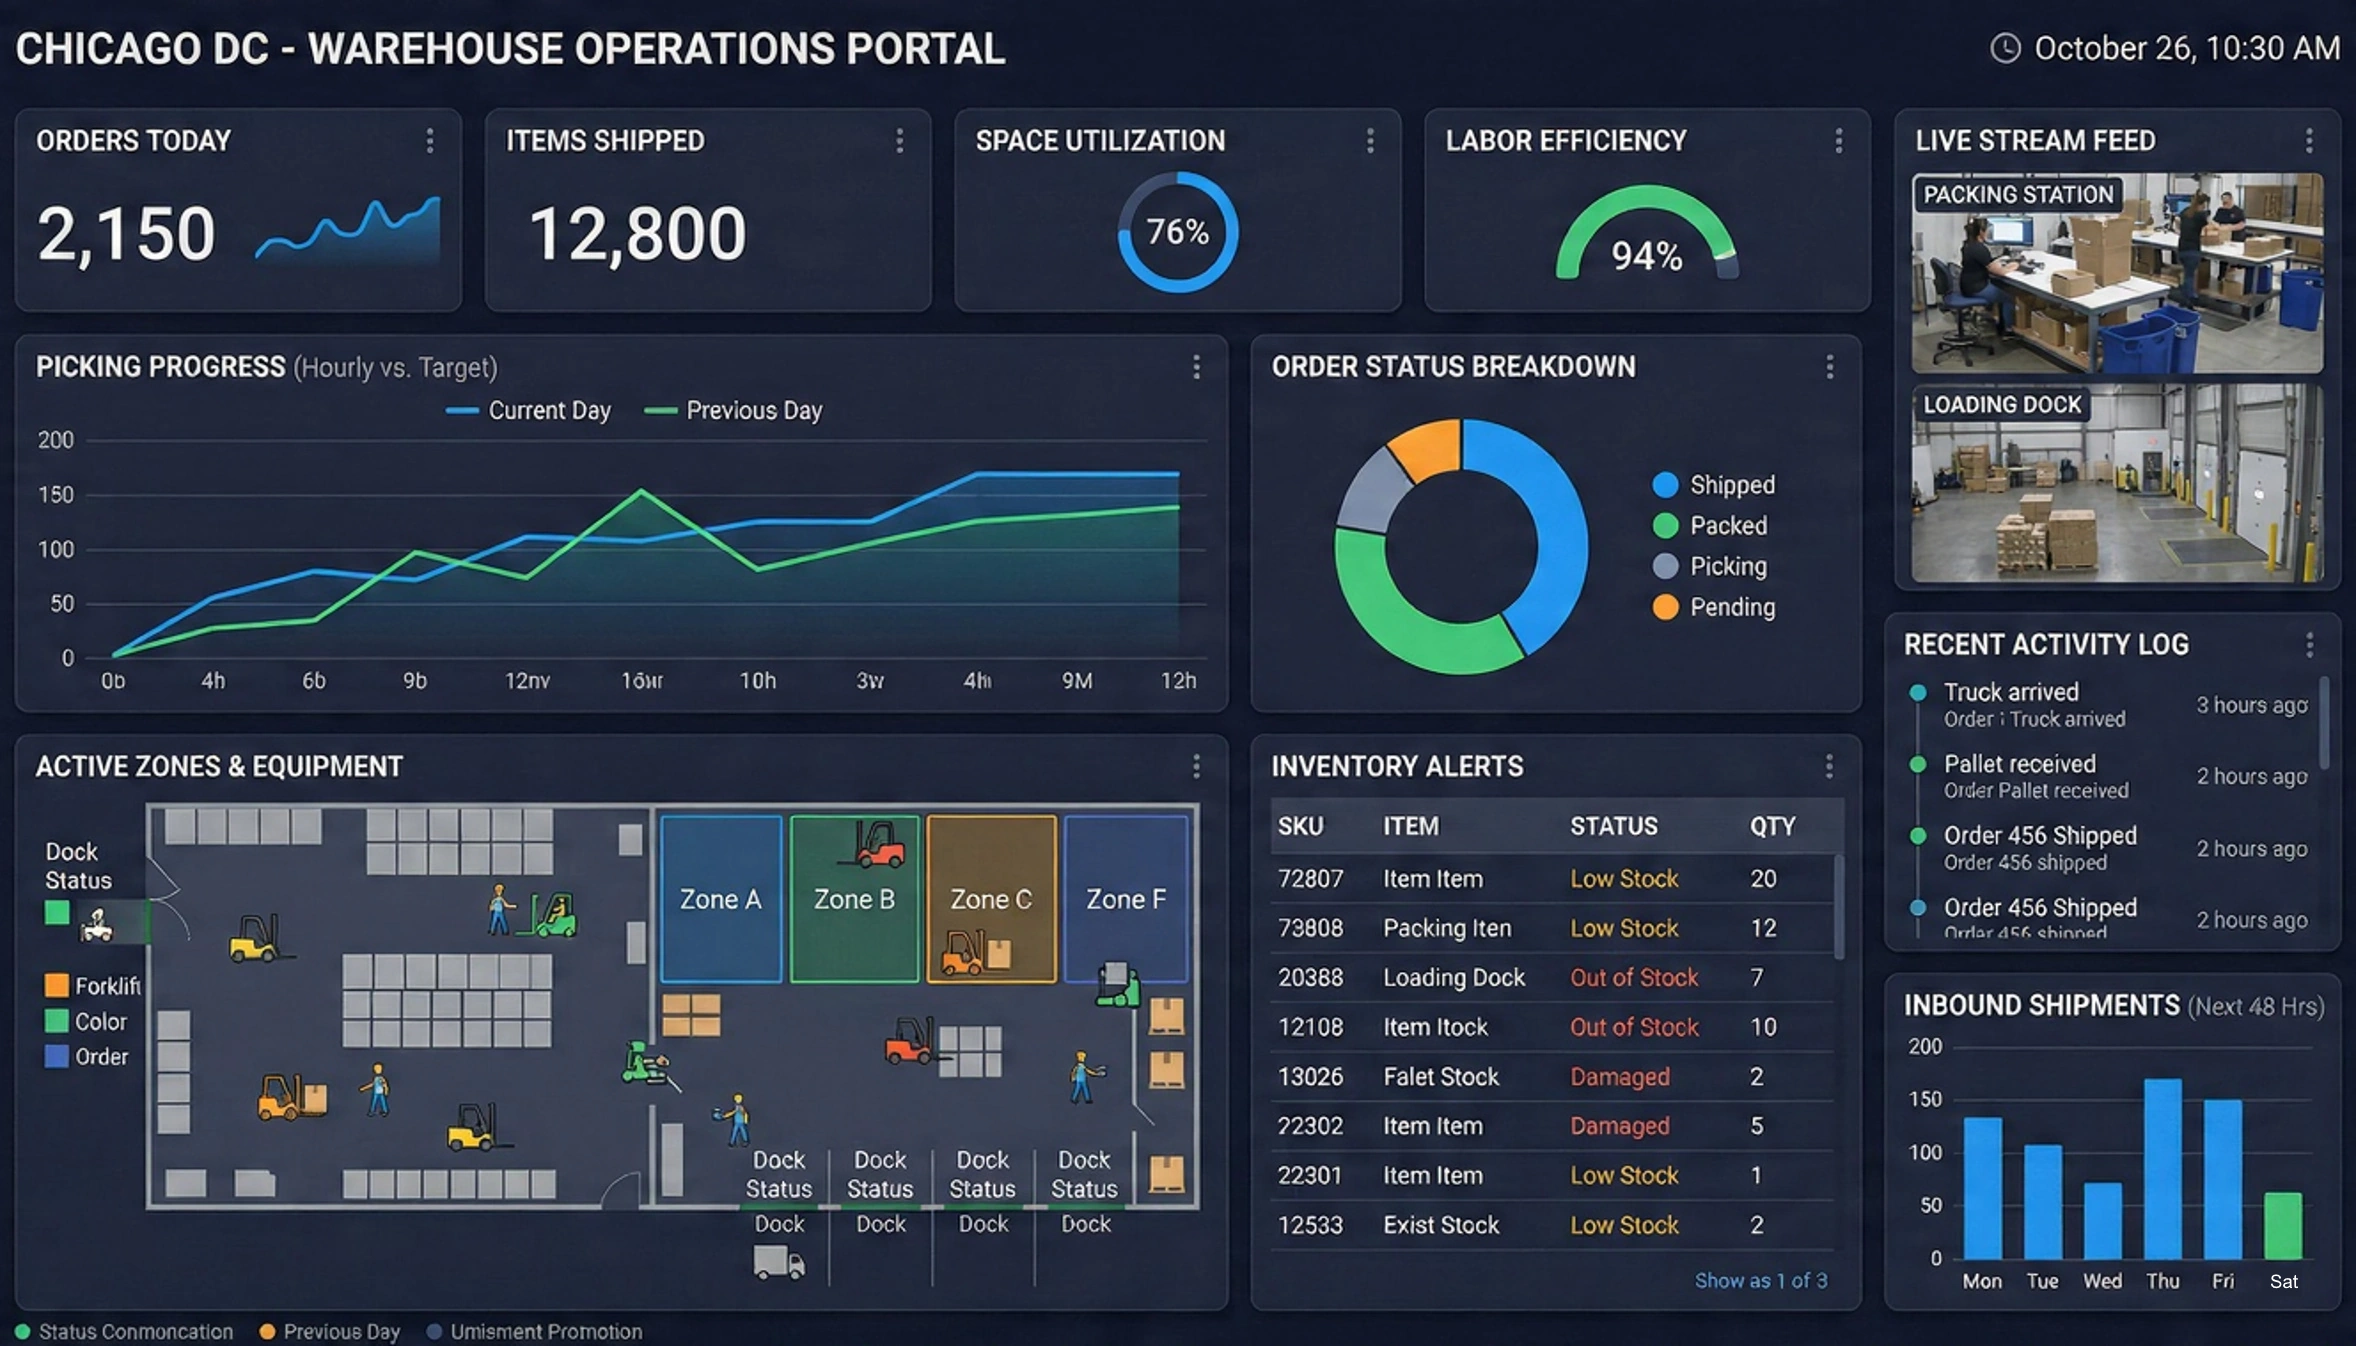This screenshot has width=2356, height=1346.
Task: Open the Inventory Alerts options menu
Action: pyautogui.click(x=1830, y=767)
